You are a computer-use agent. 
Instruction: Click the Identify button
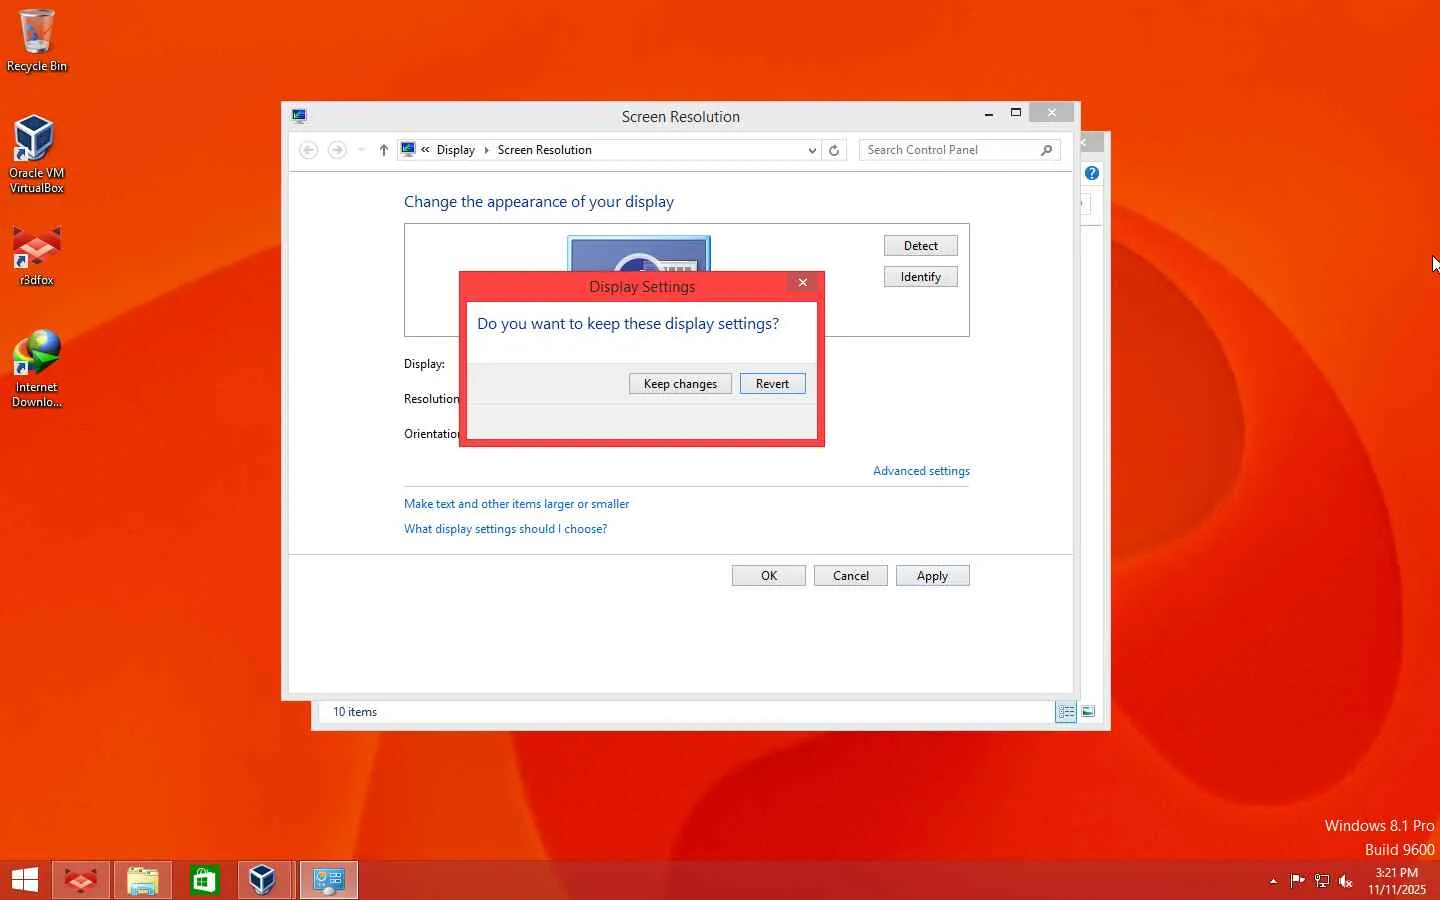coord(920,277)
